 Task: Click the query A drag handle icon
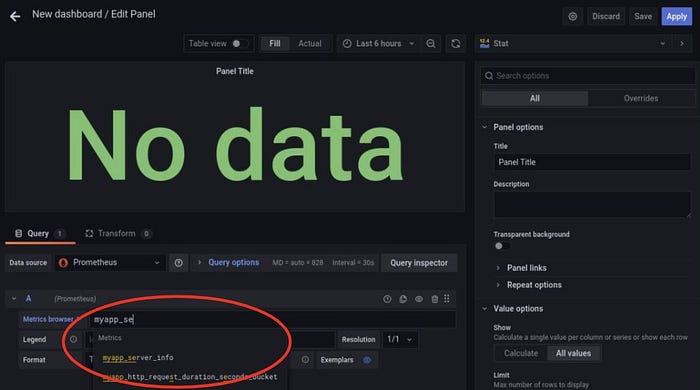(447, 299)
